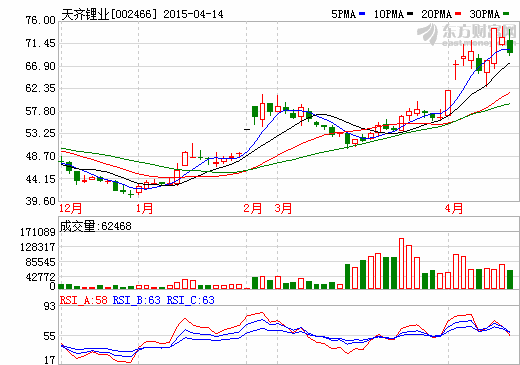Click the RSI_B:63 indicator label
The width and height of the screenshot is (520, 365).
point(137,300)
